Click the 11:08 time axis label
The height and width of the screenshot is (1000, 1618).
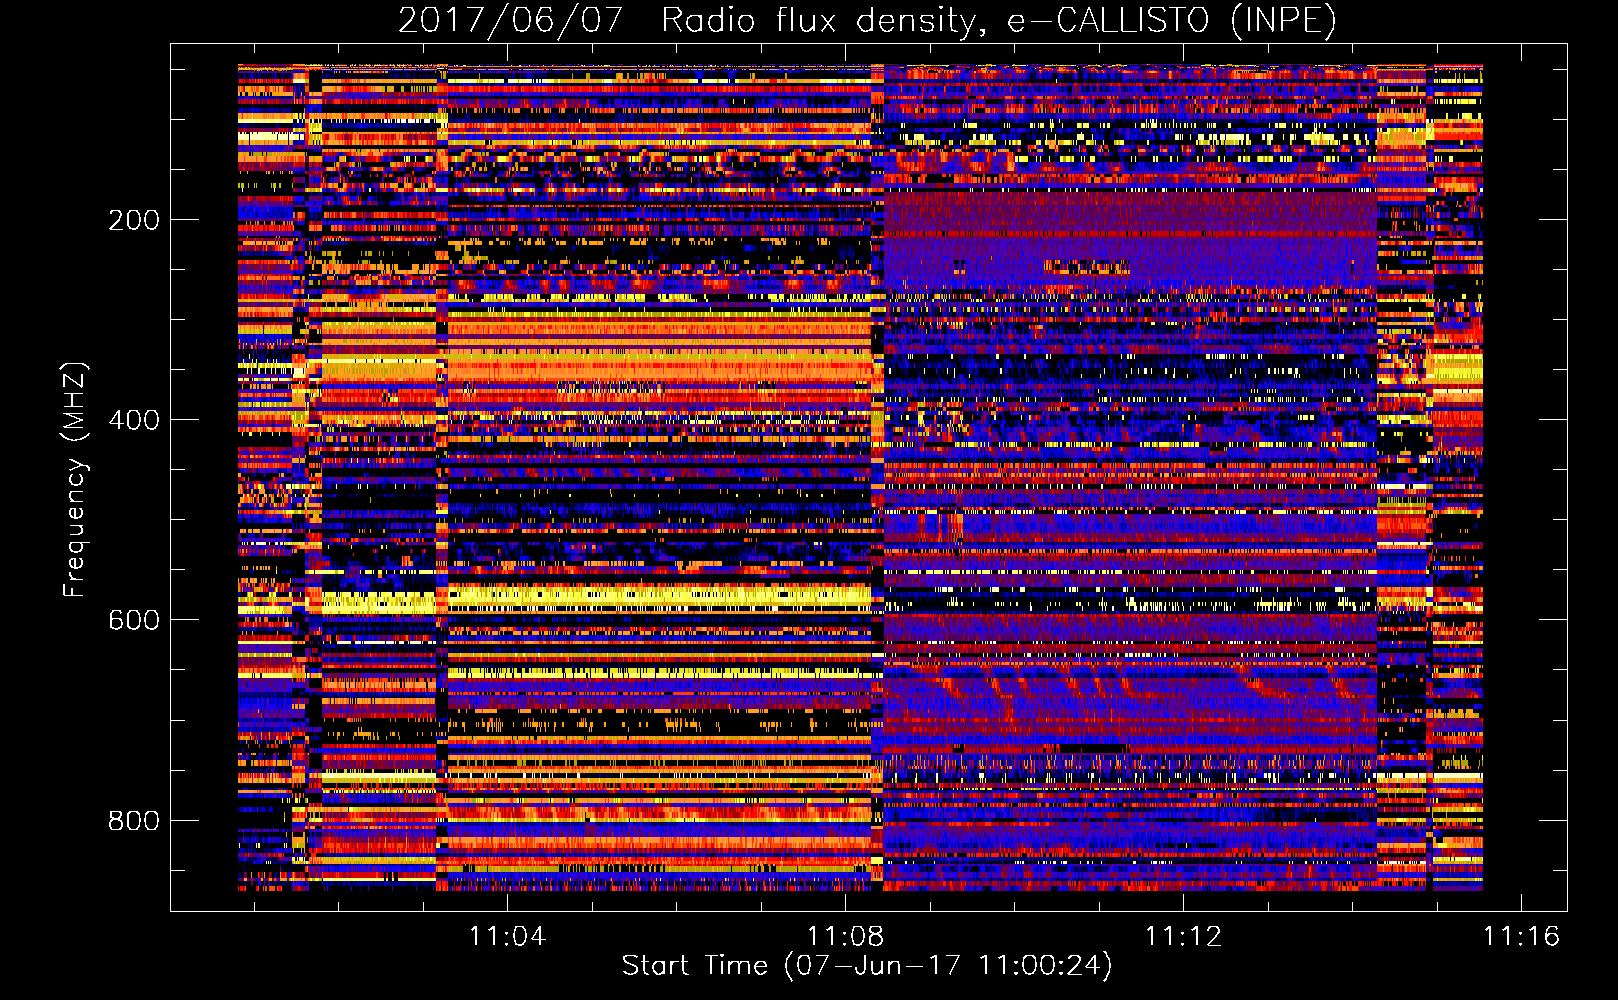pos(846,936)
